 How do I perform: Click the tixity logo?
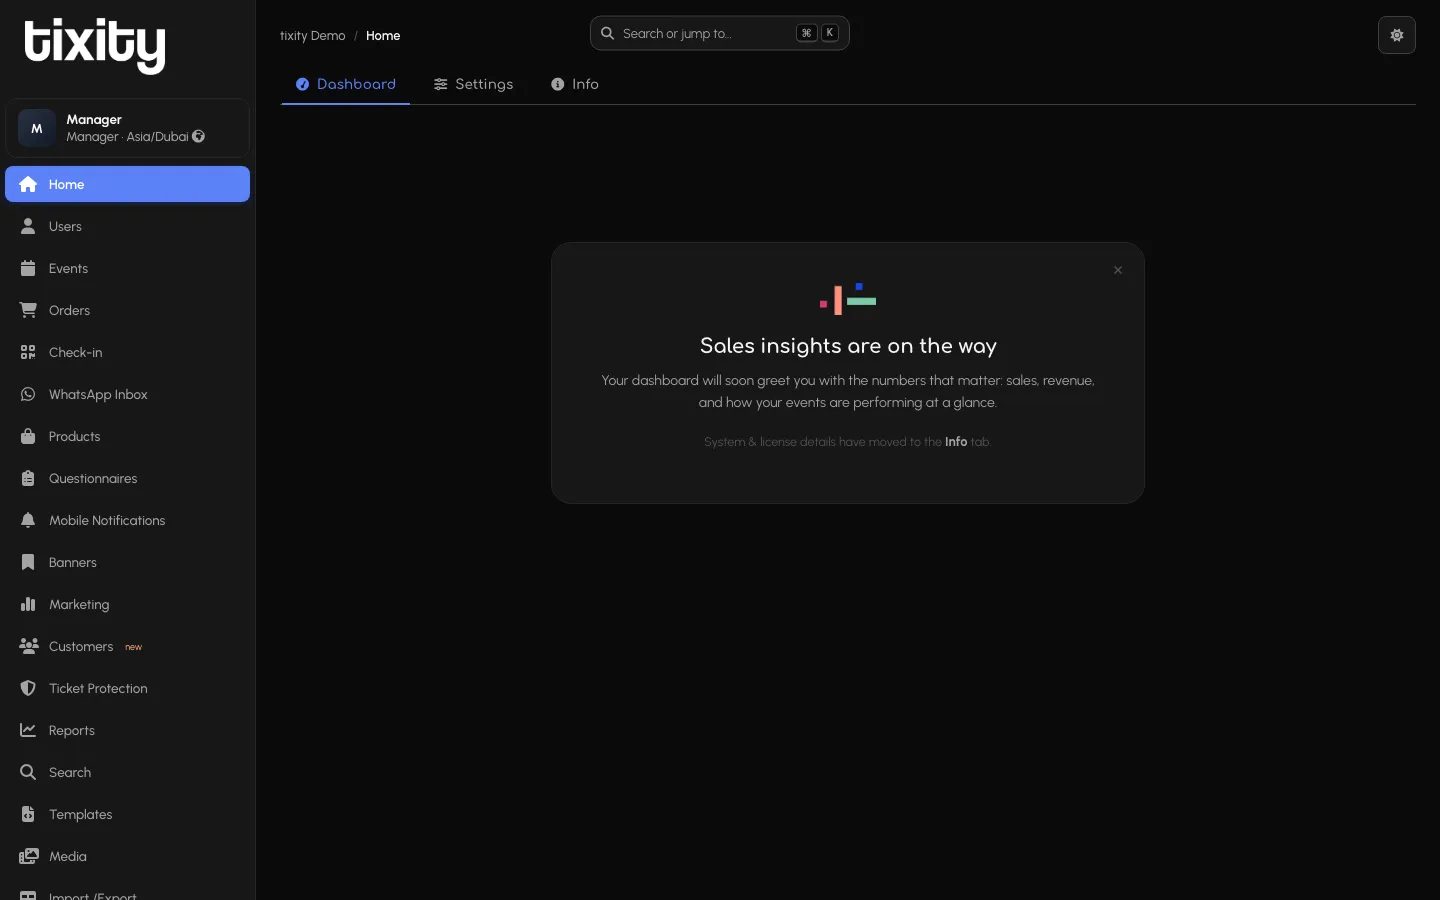point(95,45)
